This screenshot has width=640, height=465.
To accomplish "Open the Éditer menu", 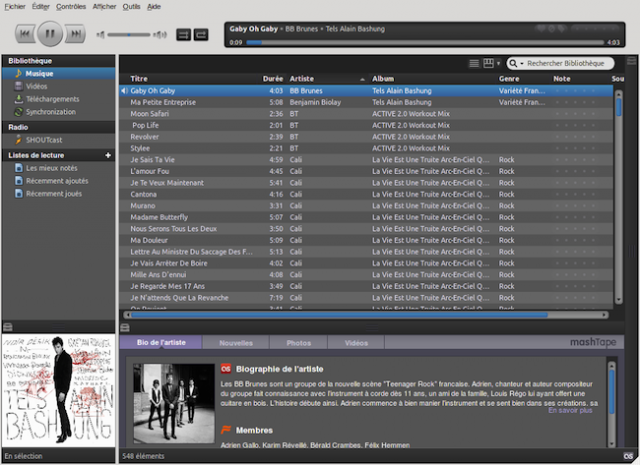I will pos(41,7).
